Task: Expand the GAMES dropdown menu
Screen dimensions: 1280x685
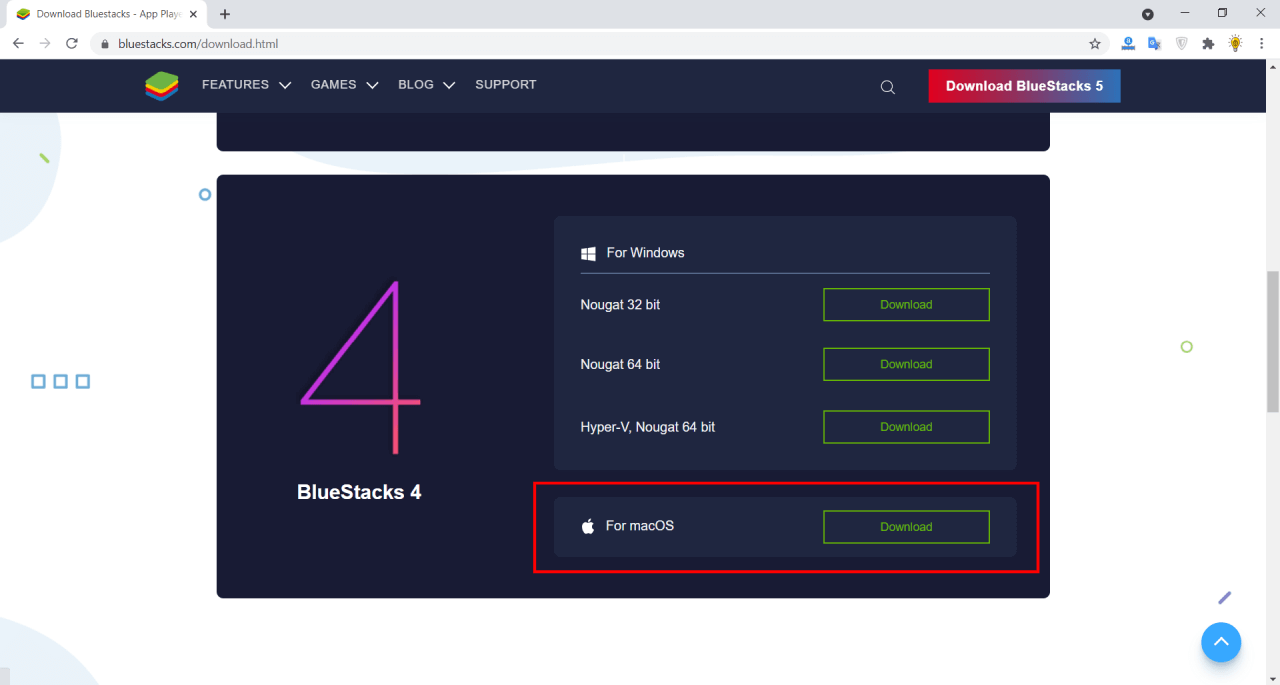Action: point(344,85)
